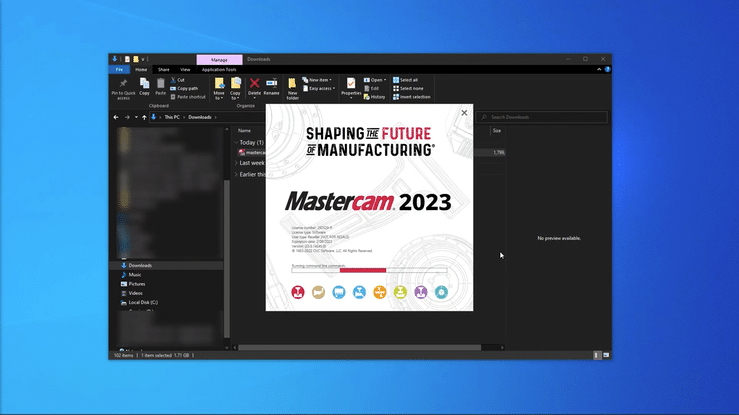Image resolution: width=739 pixels, height=415 pixels.
Task: Expand the Earlier this group
Action: [236, 174]
